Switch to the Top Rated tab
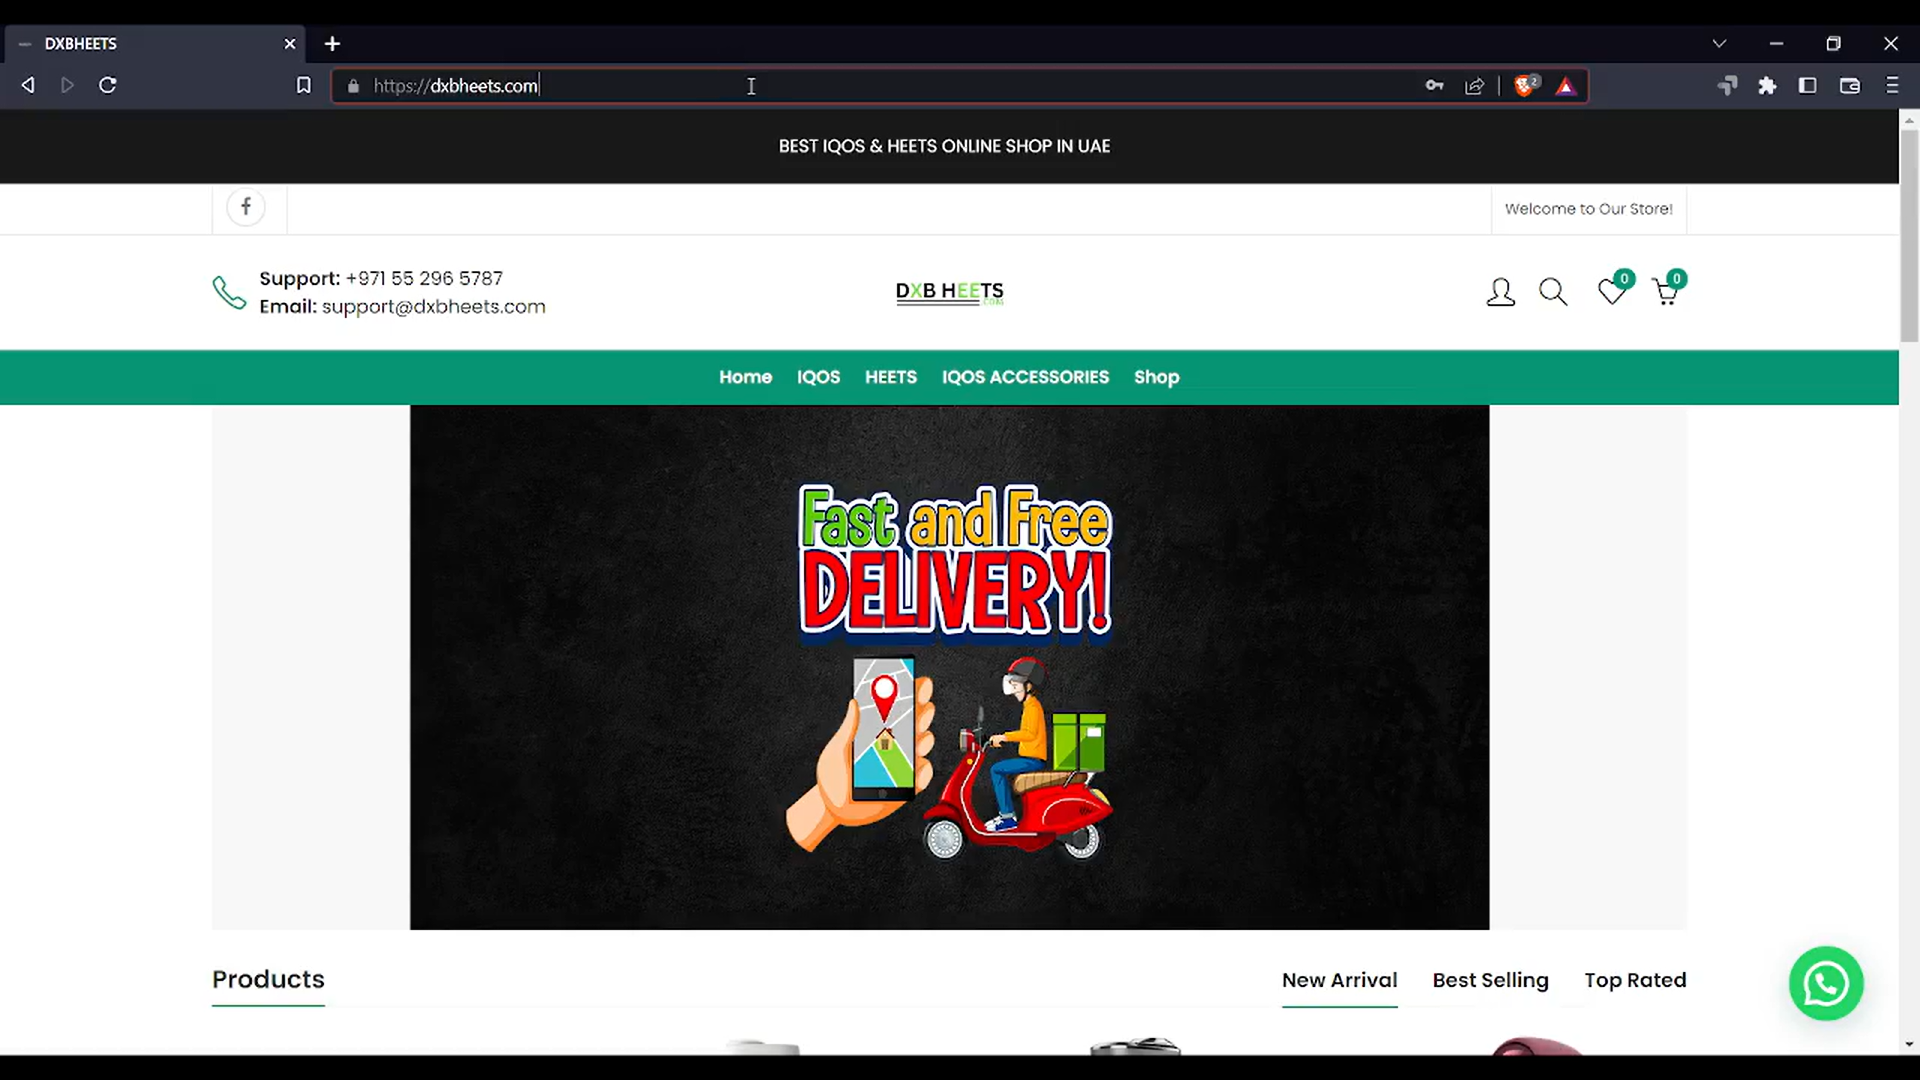This screenshot has width=1920, height=1080. pos(1635,980)
